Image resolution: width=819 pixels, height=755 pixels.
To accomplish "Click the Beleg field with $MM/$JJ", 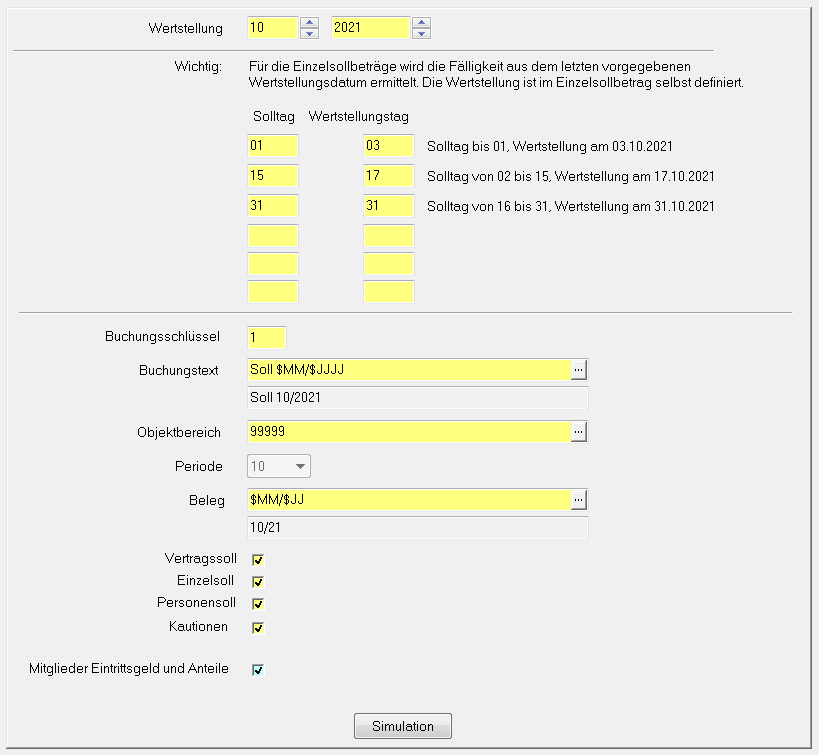I will pyautogui.click(x=408, y=499).
